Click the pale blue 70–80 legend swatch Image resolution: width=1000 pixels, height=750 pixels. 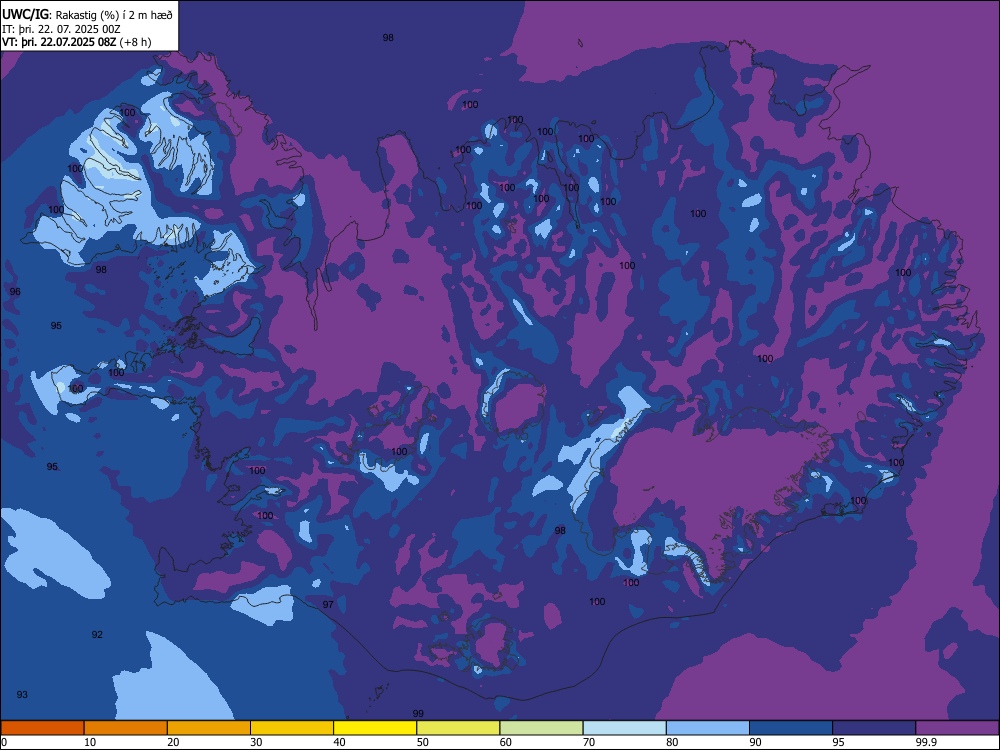pyautogui.click(x=624, y=728)
